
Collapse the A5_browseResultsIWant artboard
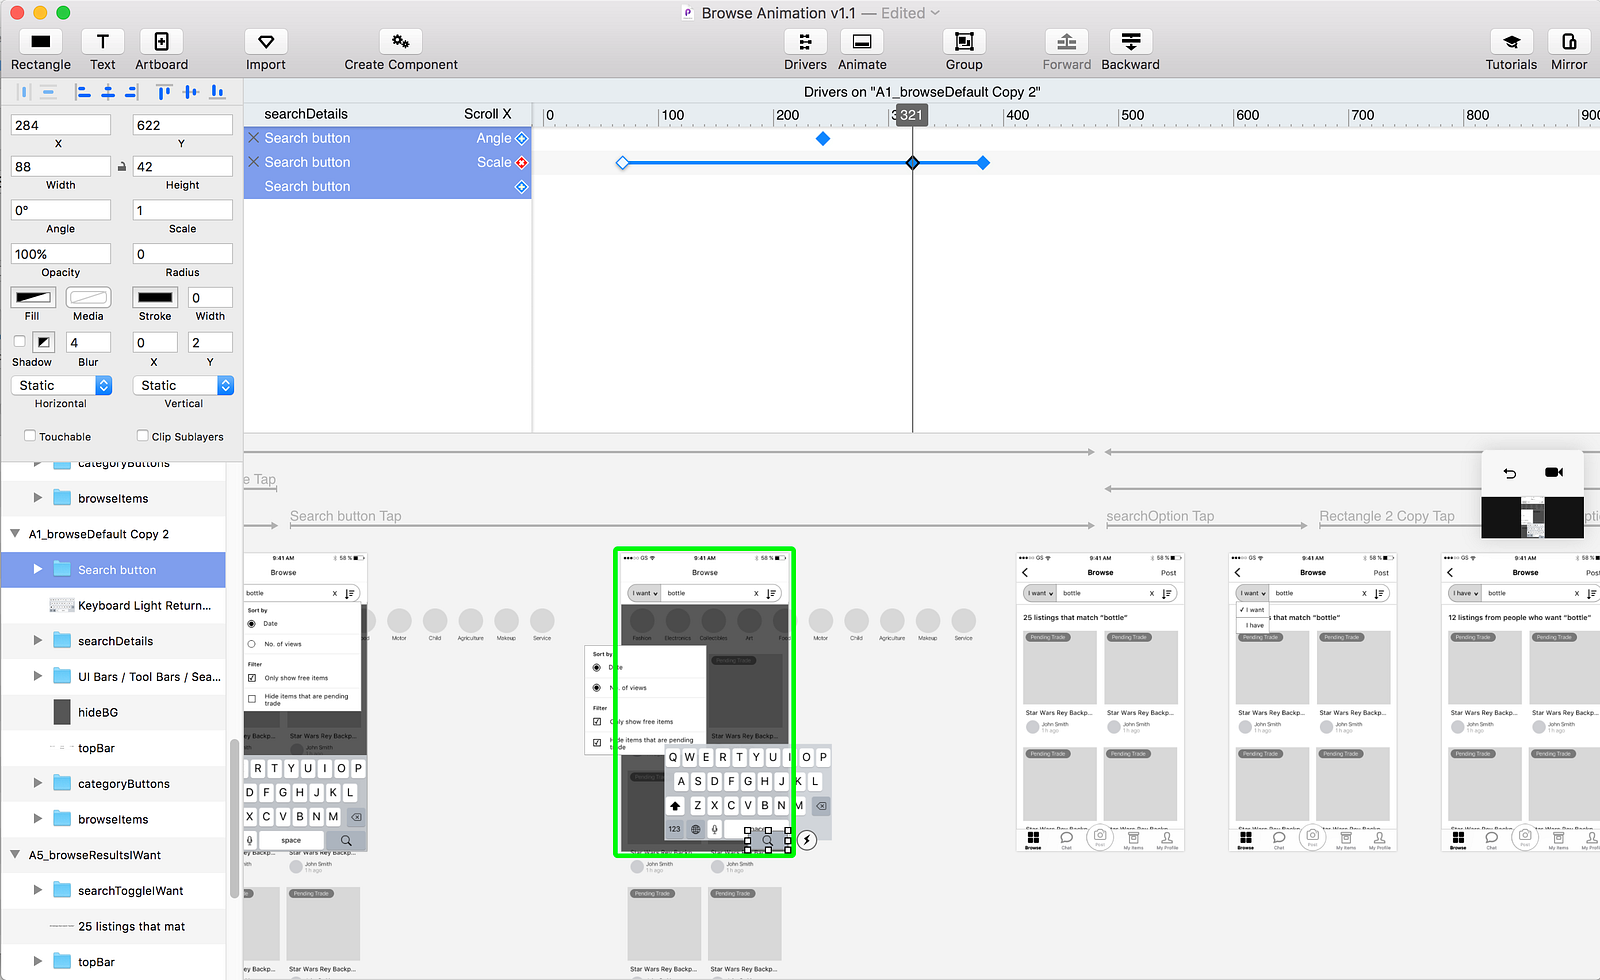point(15,855)
